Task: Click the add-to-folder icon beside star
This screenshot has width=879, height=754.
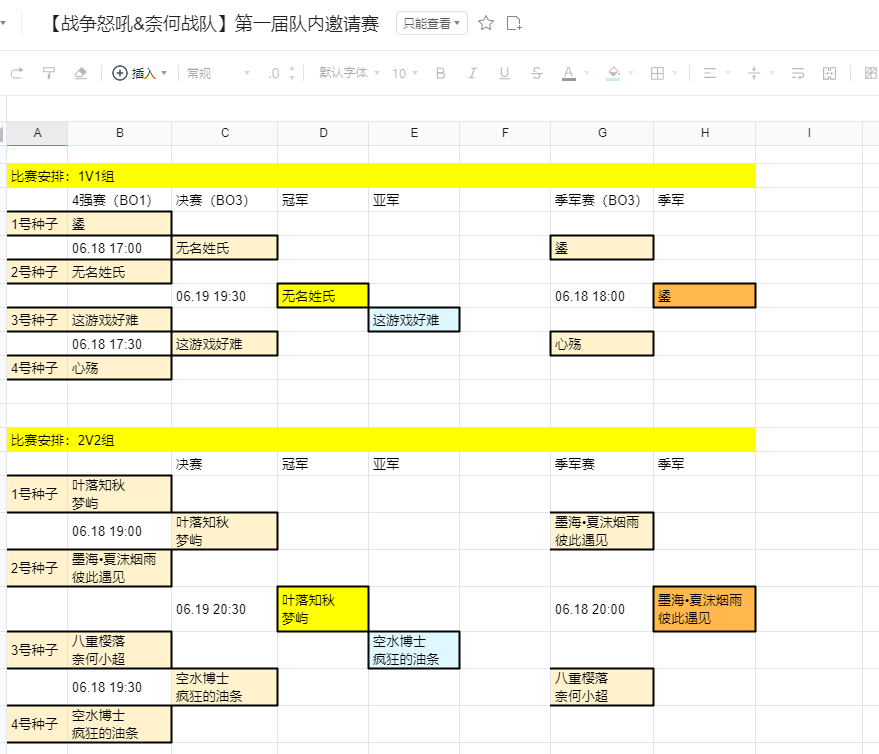Action: click(514, 23)
